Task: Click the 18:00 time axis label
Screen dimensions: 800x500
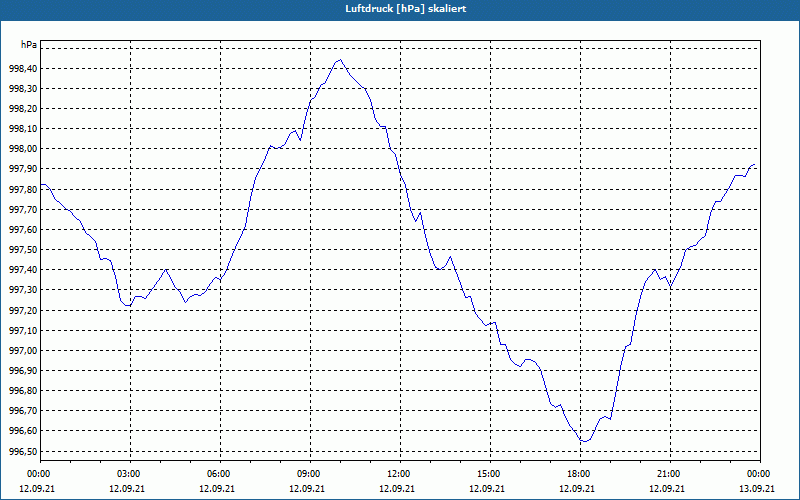Action: [580, 474]
